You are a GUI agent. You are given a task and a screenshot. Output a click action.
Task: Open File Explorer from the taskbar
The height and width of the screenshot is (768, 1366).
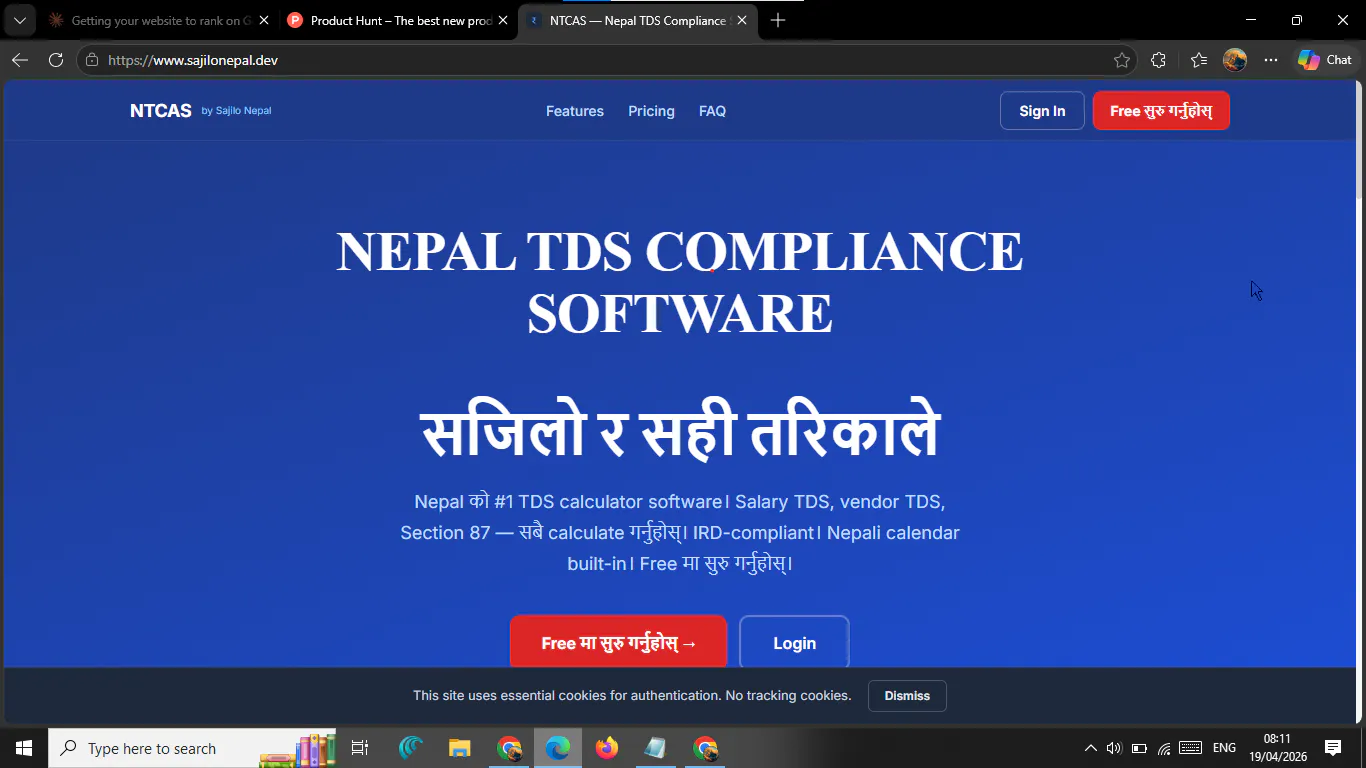[459, 748]
